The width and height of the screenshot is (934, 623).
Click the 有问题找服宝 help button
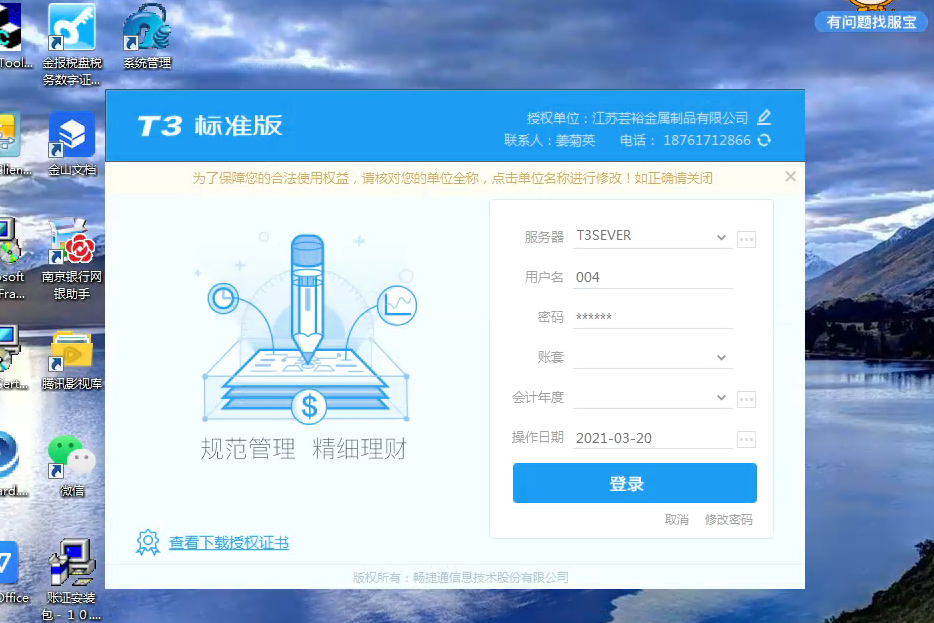pyautogui.click(x=871, y=22)
